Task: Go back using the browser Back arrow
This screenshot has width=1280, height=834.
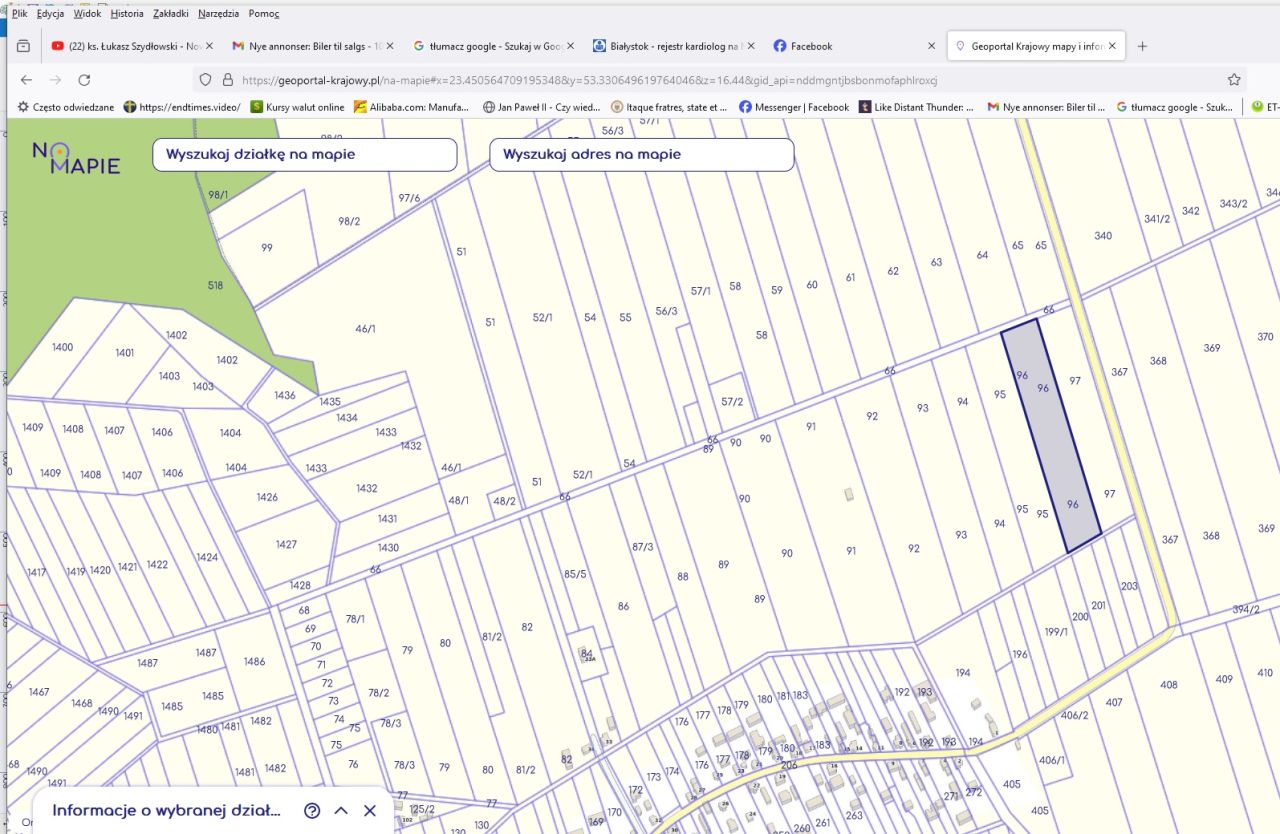Action: tap(26, 80)
